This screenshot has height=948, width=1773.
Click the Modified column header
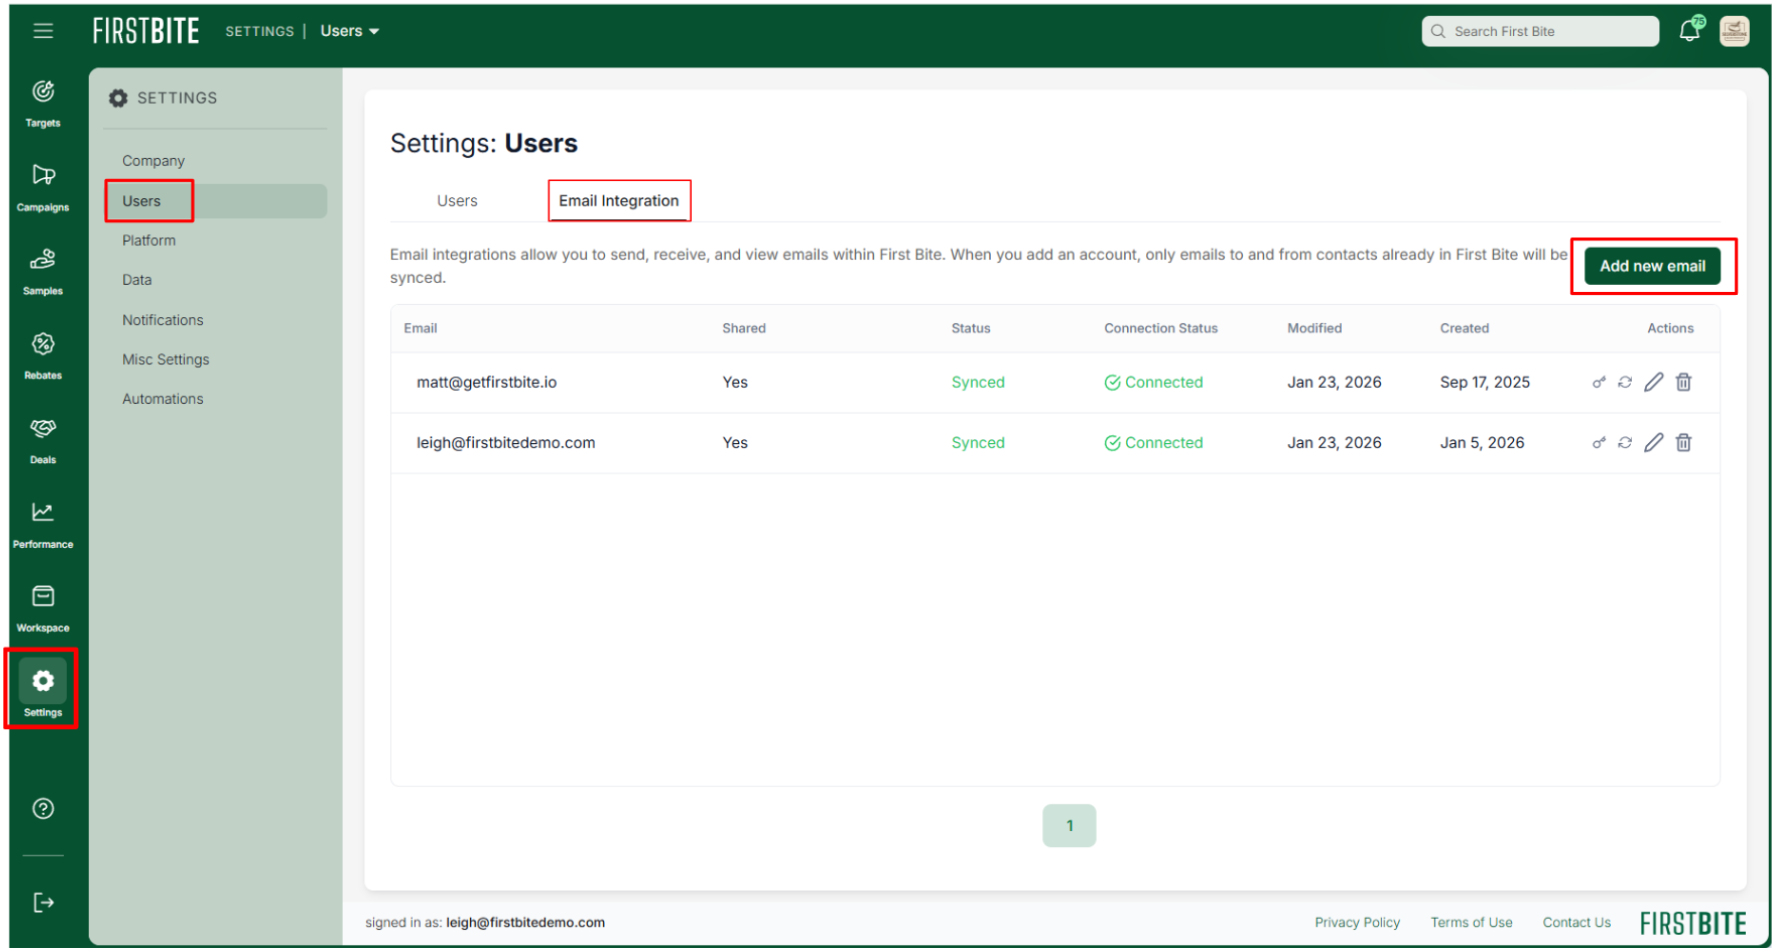point(1314,328)
